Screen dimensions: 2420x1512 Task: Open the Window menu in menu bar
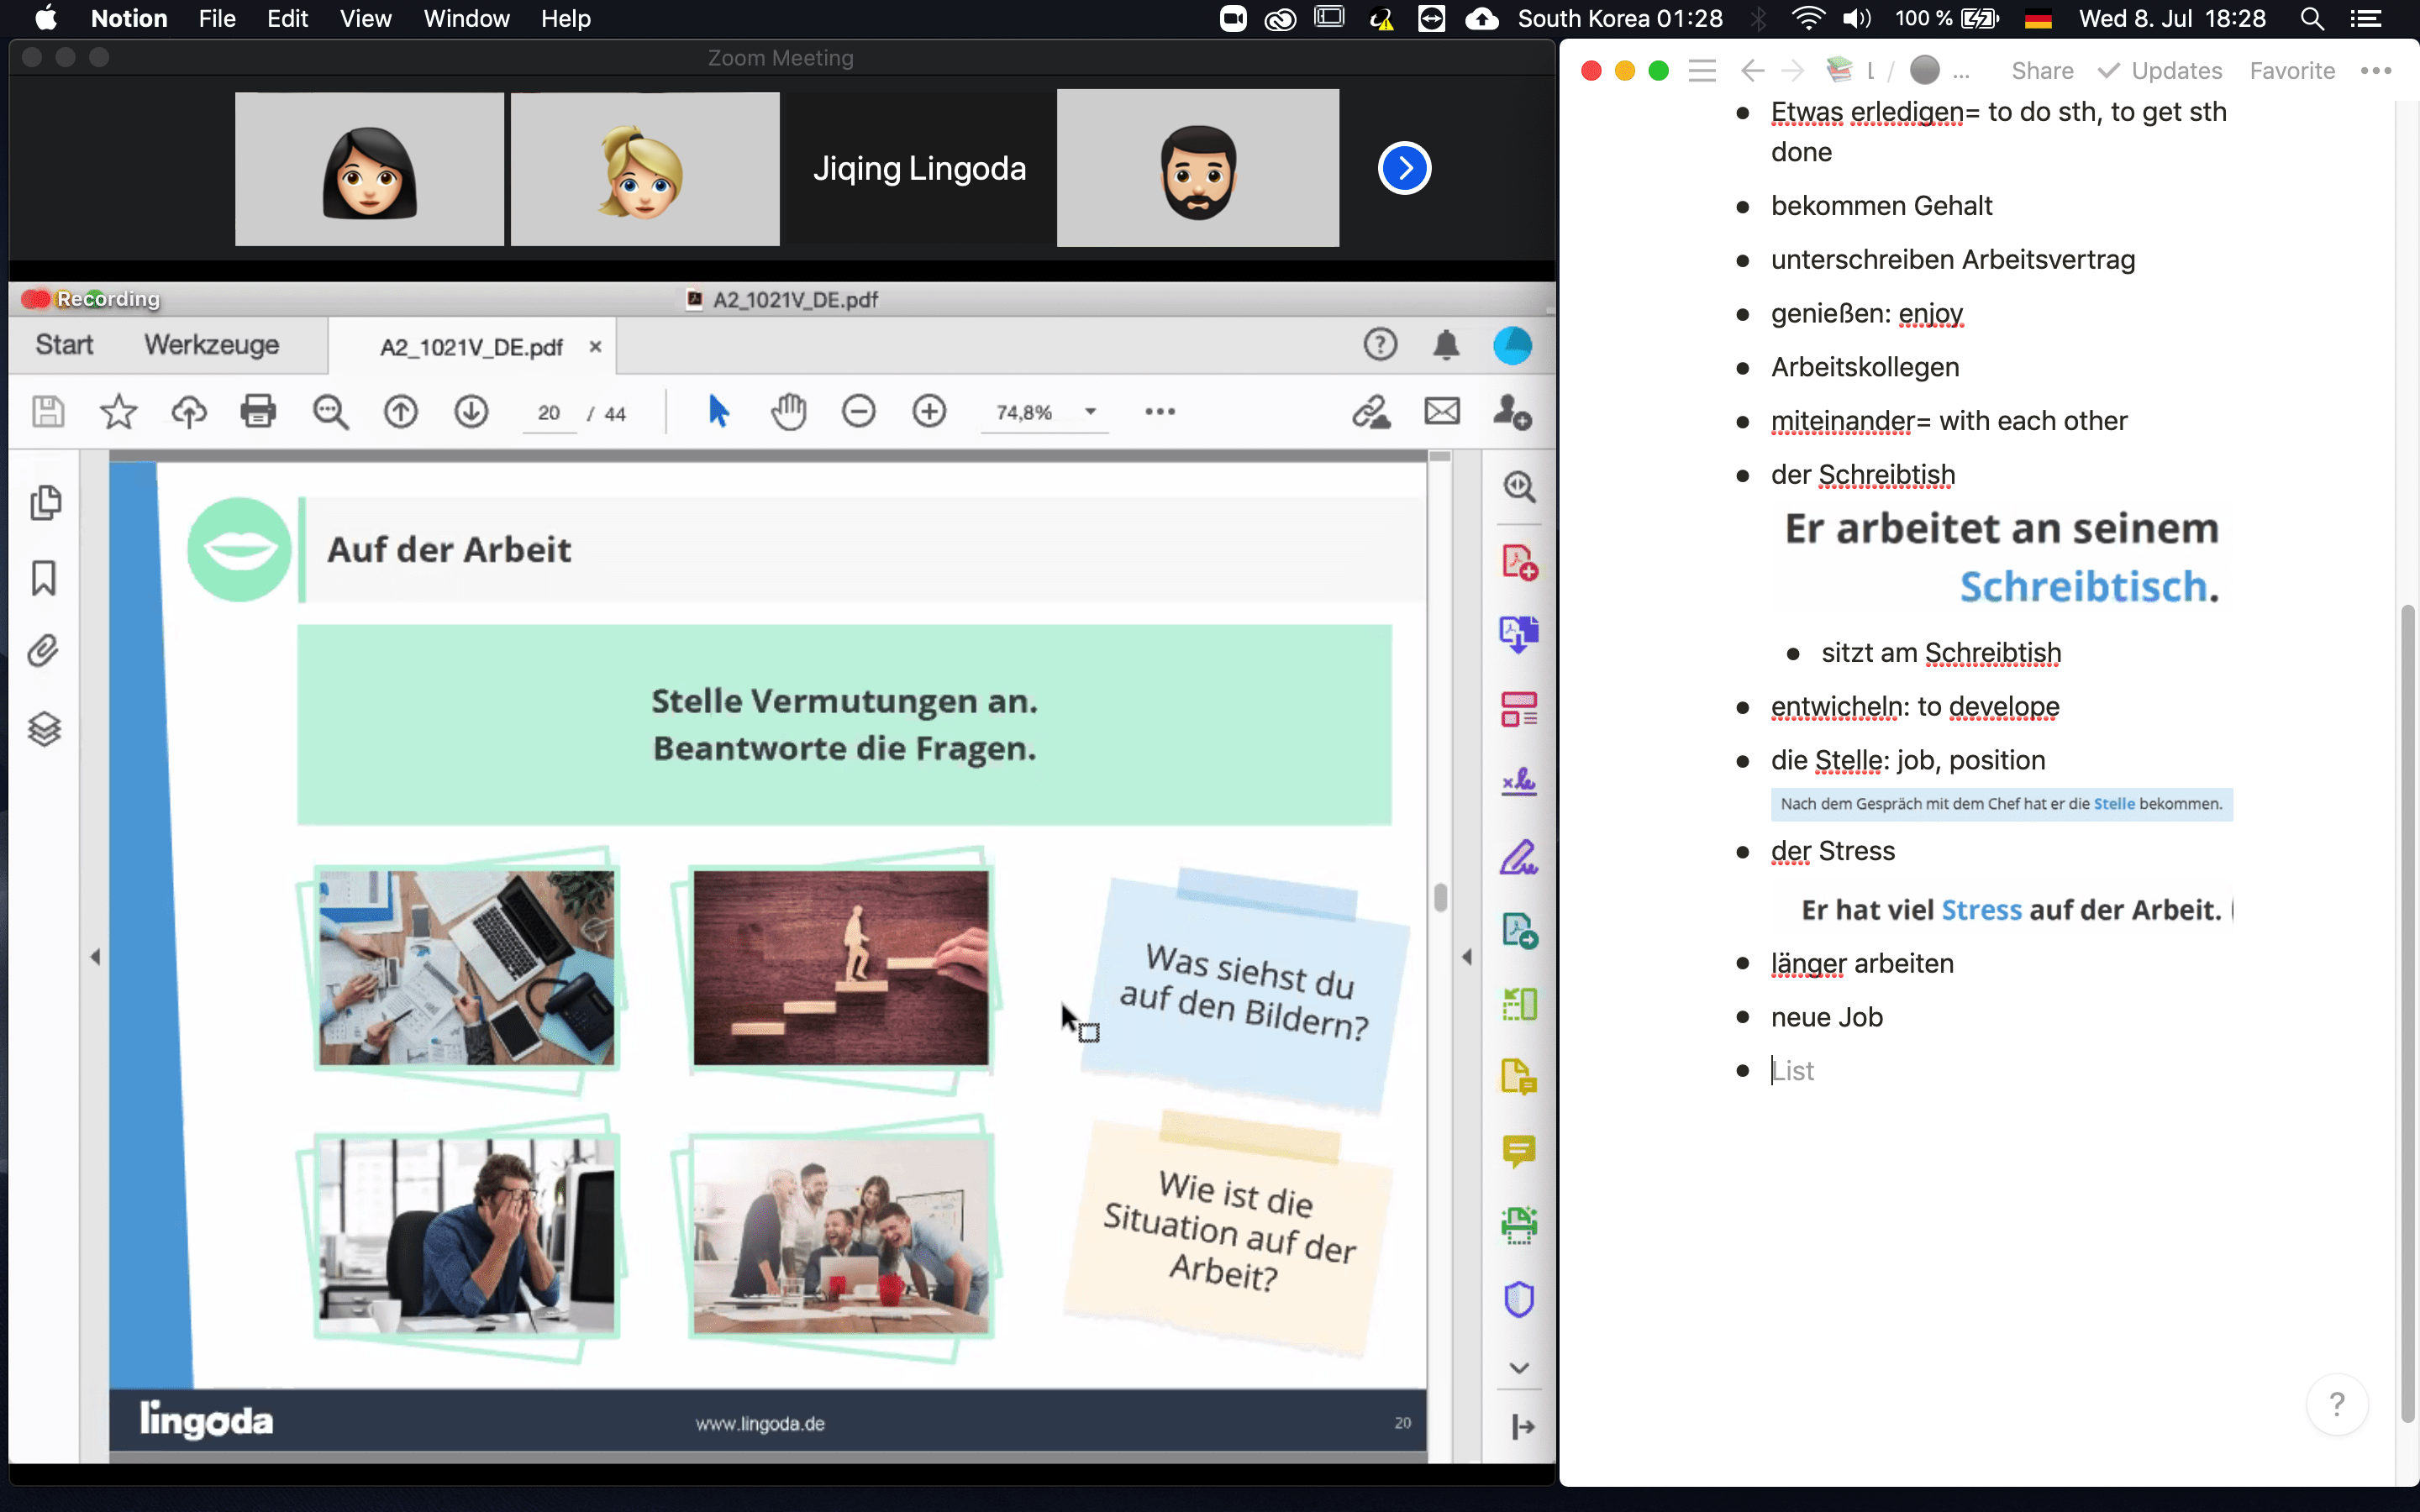pyautogui.click(x=466, y=18)
